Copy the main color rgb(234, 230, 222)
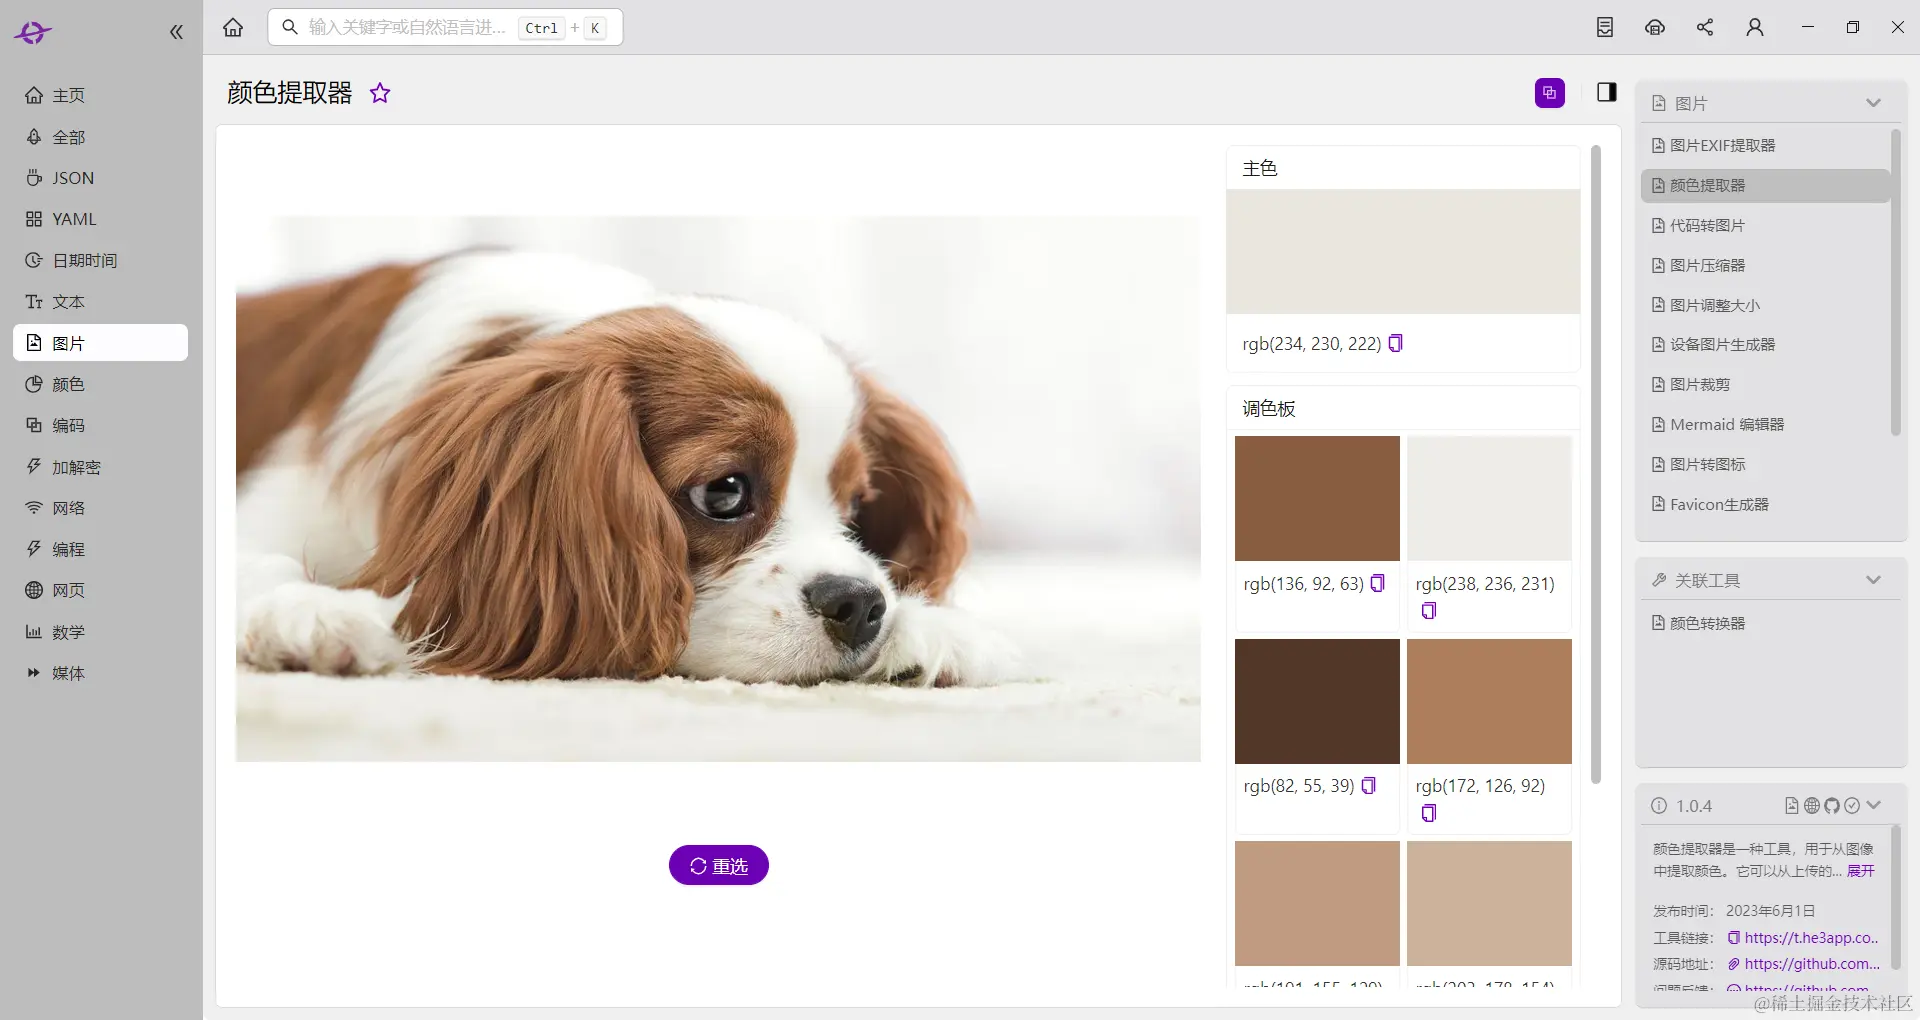Image resolution: width=1920 pixels, height=1020 pixels. 1396,343
